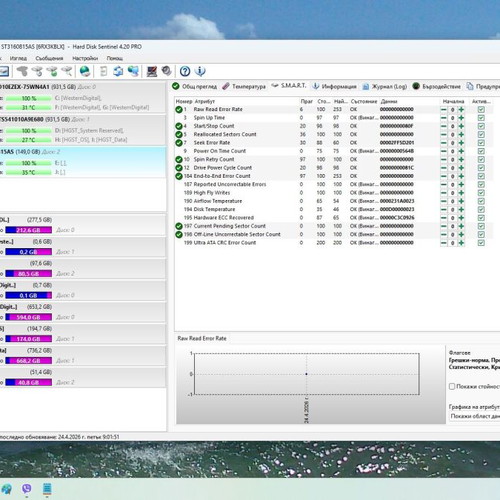
Task: Click the disk icon with green check in toolbar
Action: pyautogui.click(x=52, y=71)
